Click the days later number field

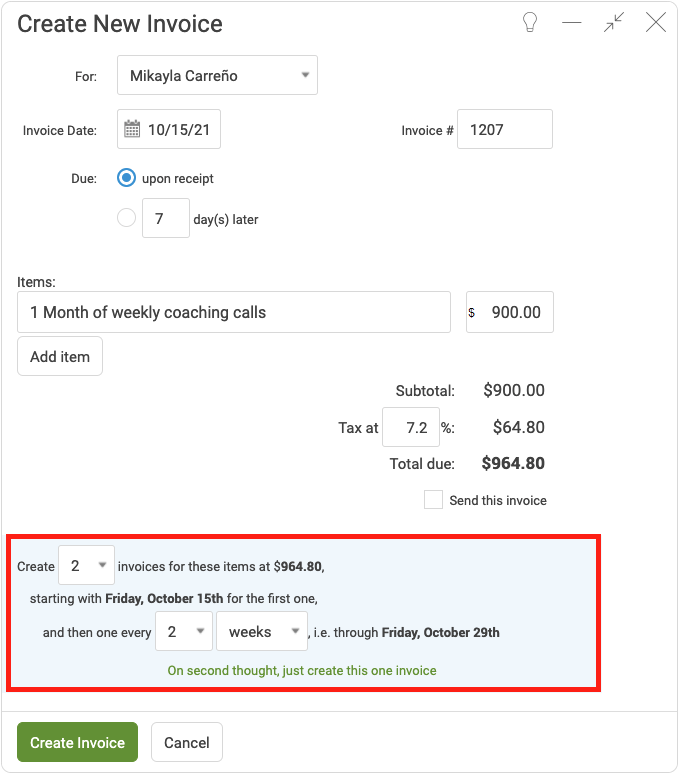click(x=166, y=218)
